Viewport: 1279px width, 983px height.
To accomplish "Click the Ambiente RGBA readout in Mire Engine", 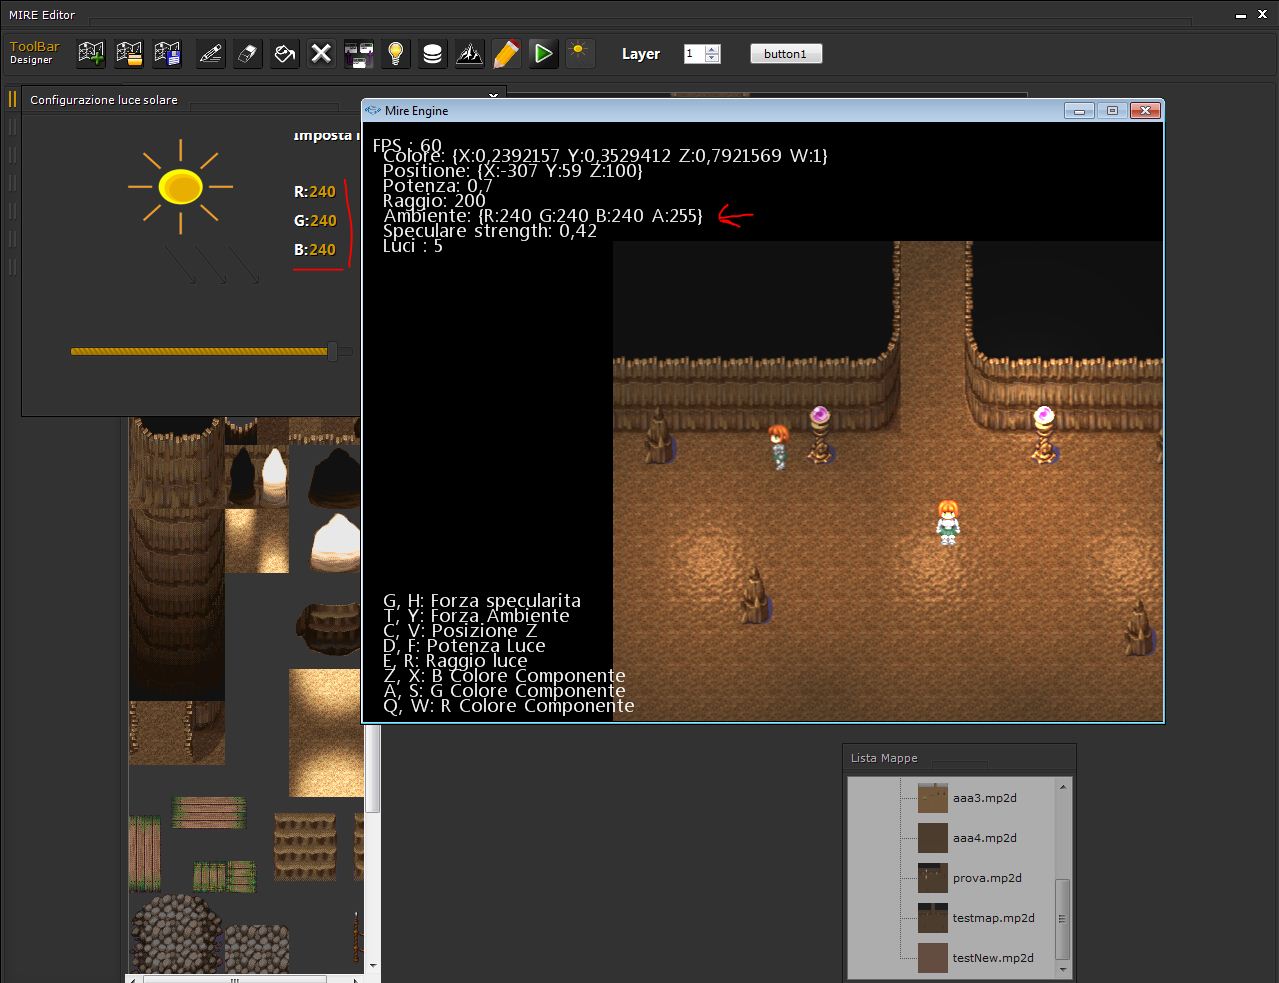I will (x=543, y=216).
